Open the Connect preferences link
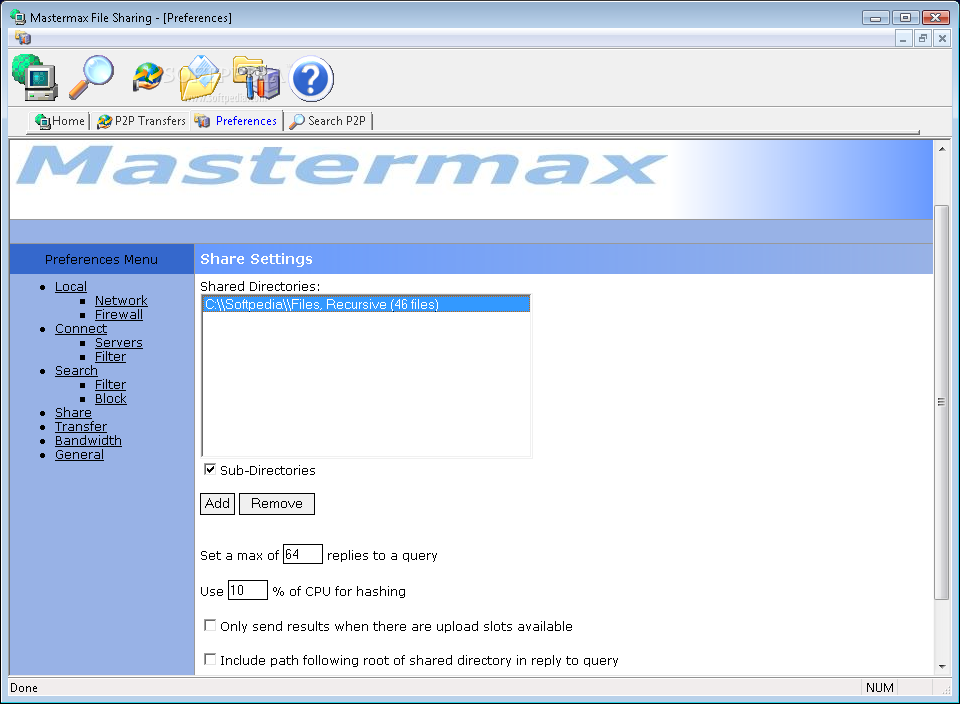 (81, 329)
